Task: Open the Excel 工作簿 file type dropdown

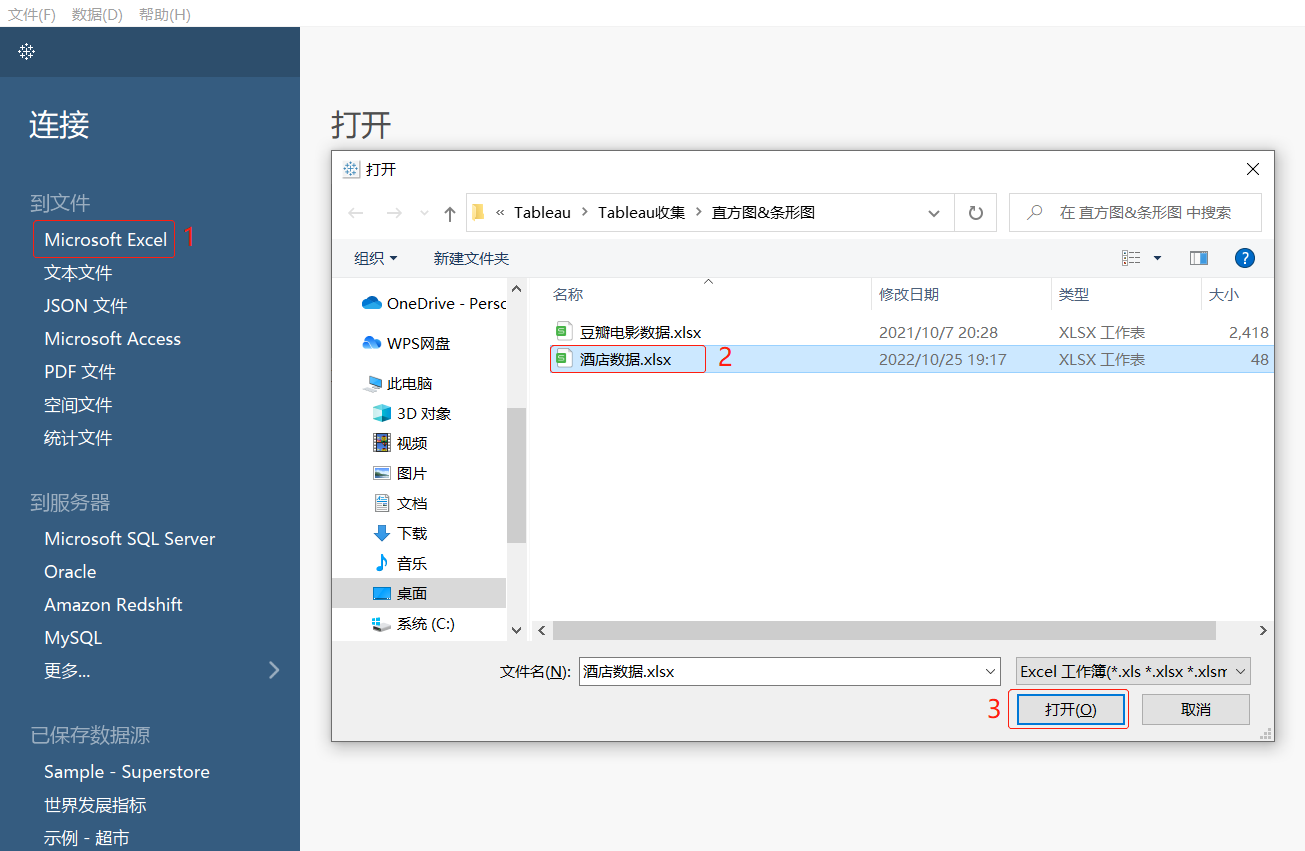Action: 1133,671
